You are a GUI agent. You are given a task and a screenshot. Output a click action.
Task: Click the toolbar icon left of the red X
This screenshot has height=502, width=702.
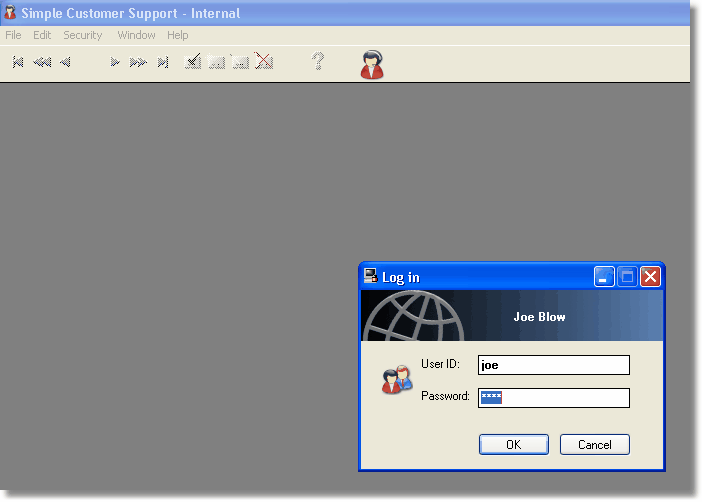240,62
